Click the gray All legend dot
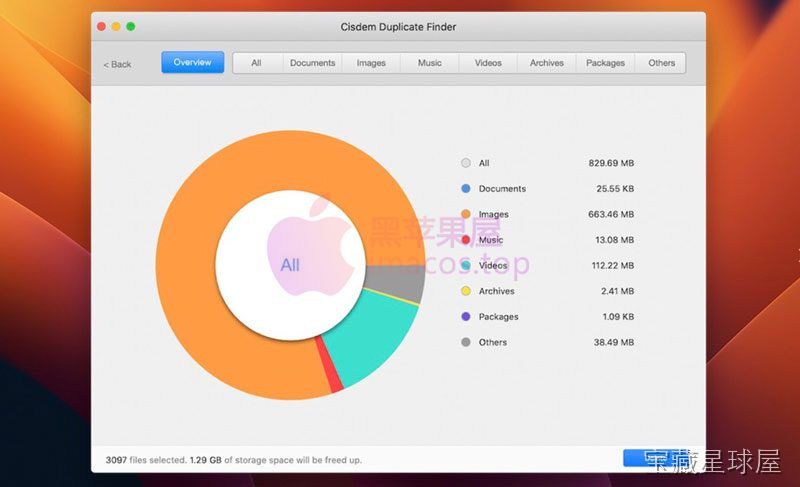The width and height of the screenshot is (800, 487). pyautogui.click(x=466, y=163)
